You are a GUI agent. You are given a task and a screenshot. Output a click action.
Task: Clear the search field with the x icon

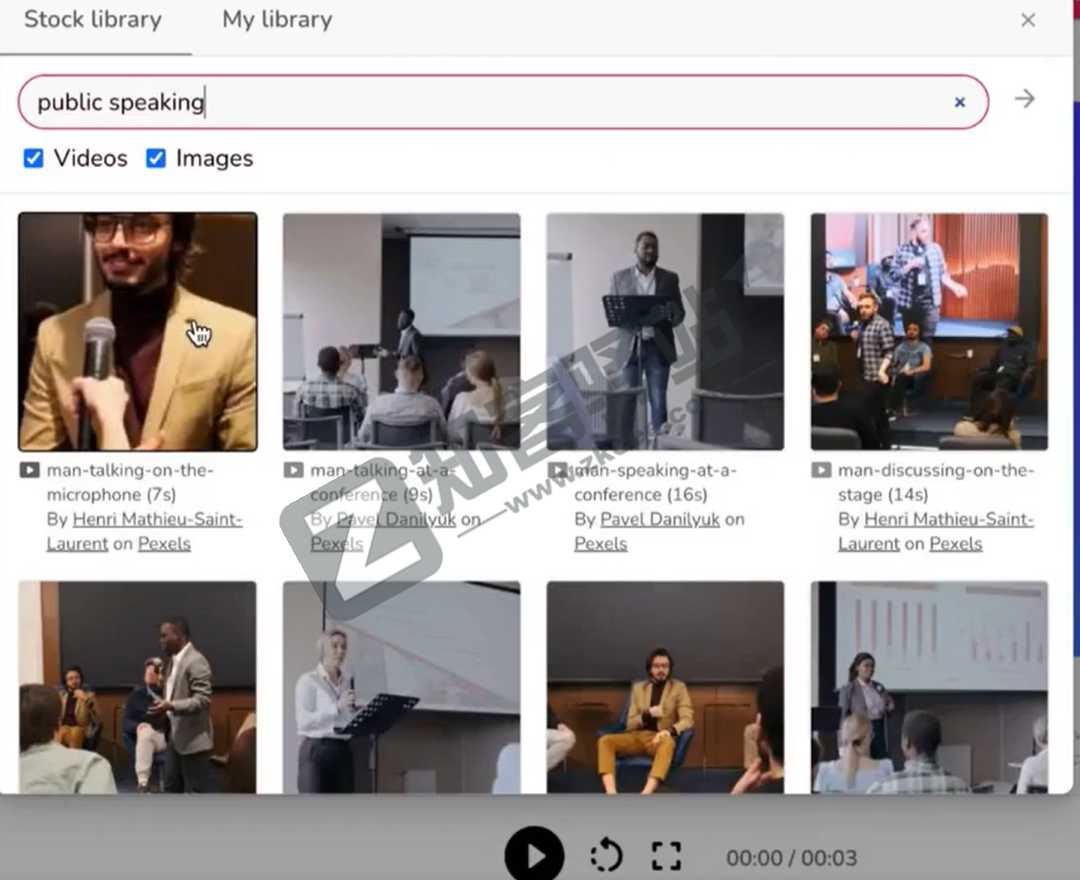tap(959, 102)
